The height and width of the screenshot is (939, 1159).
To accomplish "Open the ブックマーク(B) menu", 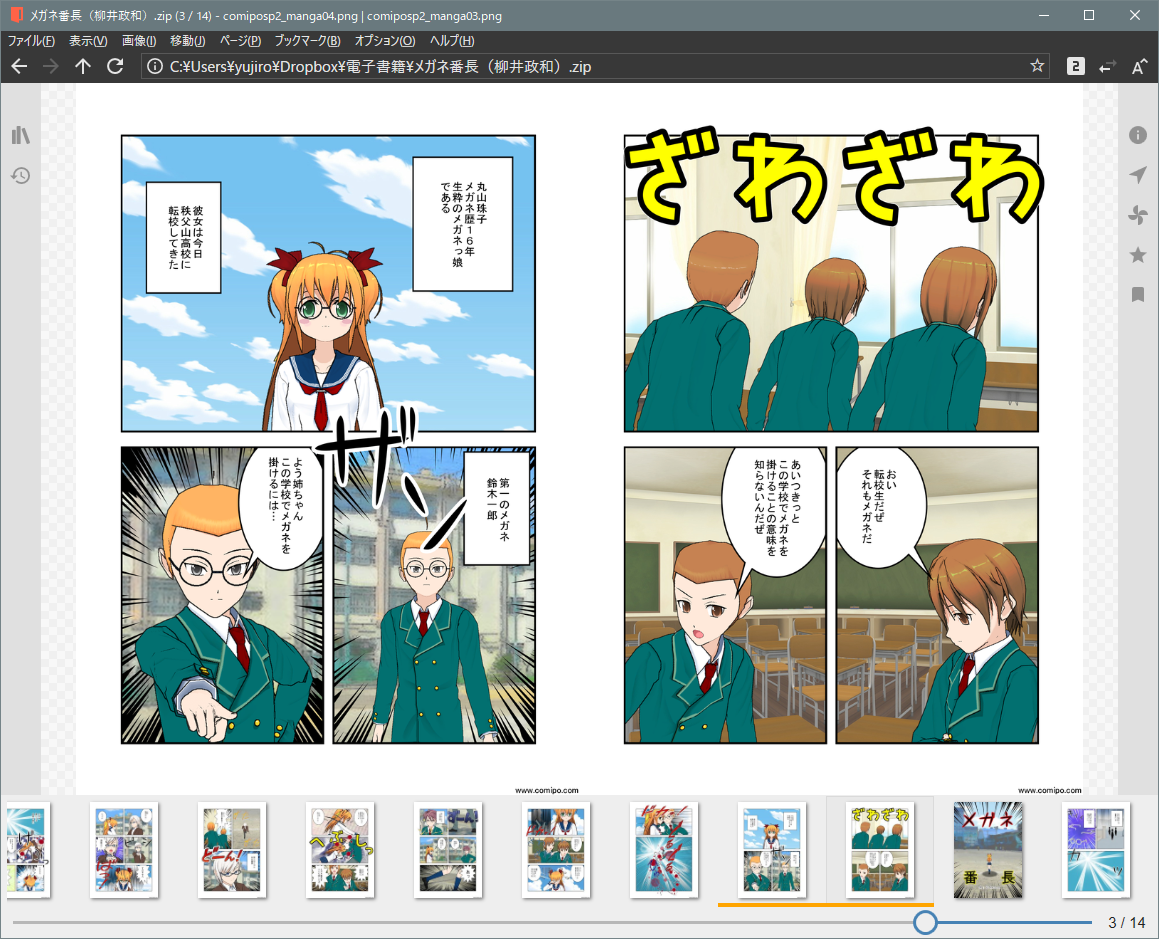I will point(307,41).
